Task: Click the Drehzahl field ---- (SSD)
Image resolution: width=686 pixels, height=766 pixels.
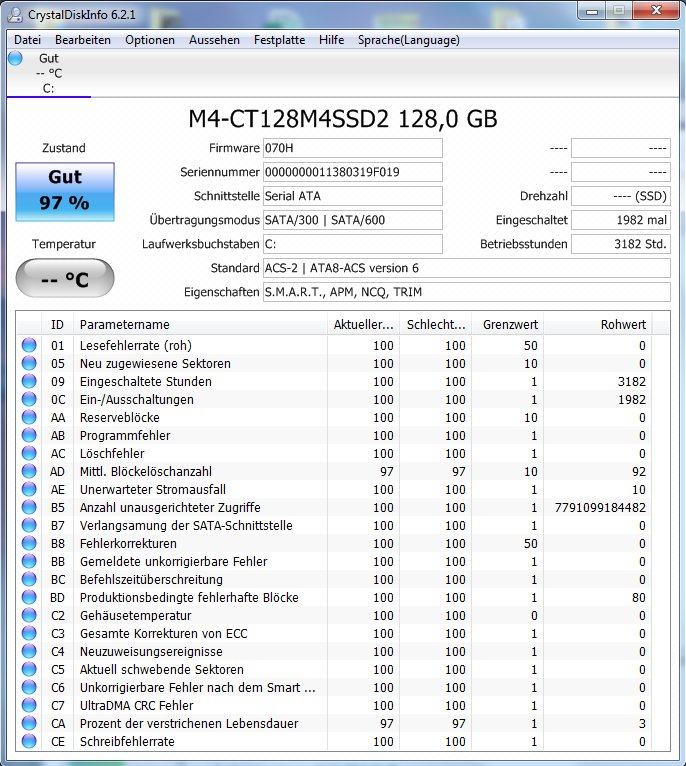Action: tap(621, 196)
